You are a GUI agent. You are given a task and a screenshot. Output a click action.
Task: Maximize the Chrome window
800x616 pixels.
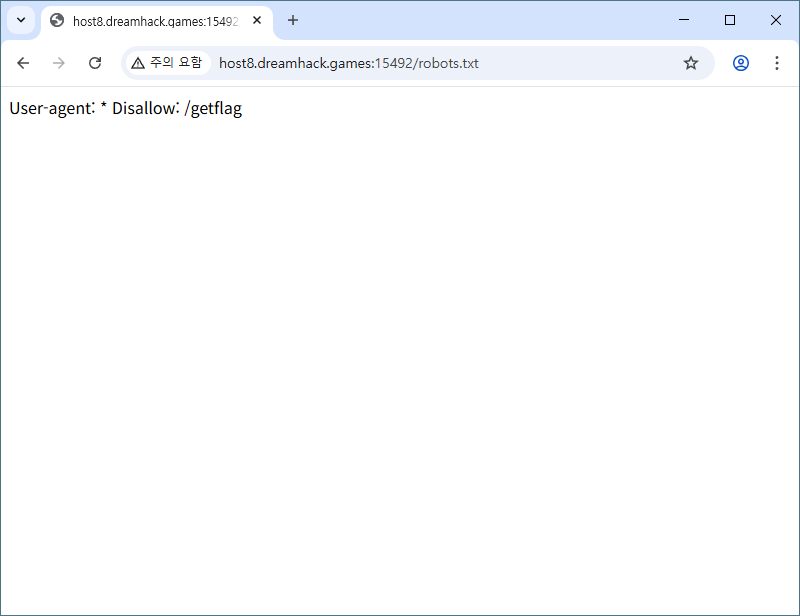click(730, 20)
